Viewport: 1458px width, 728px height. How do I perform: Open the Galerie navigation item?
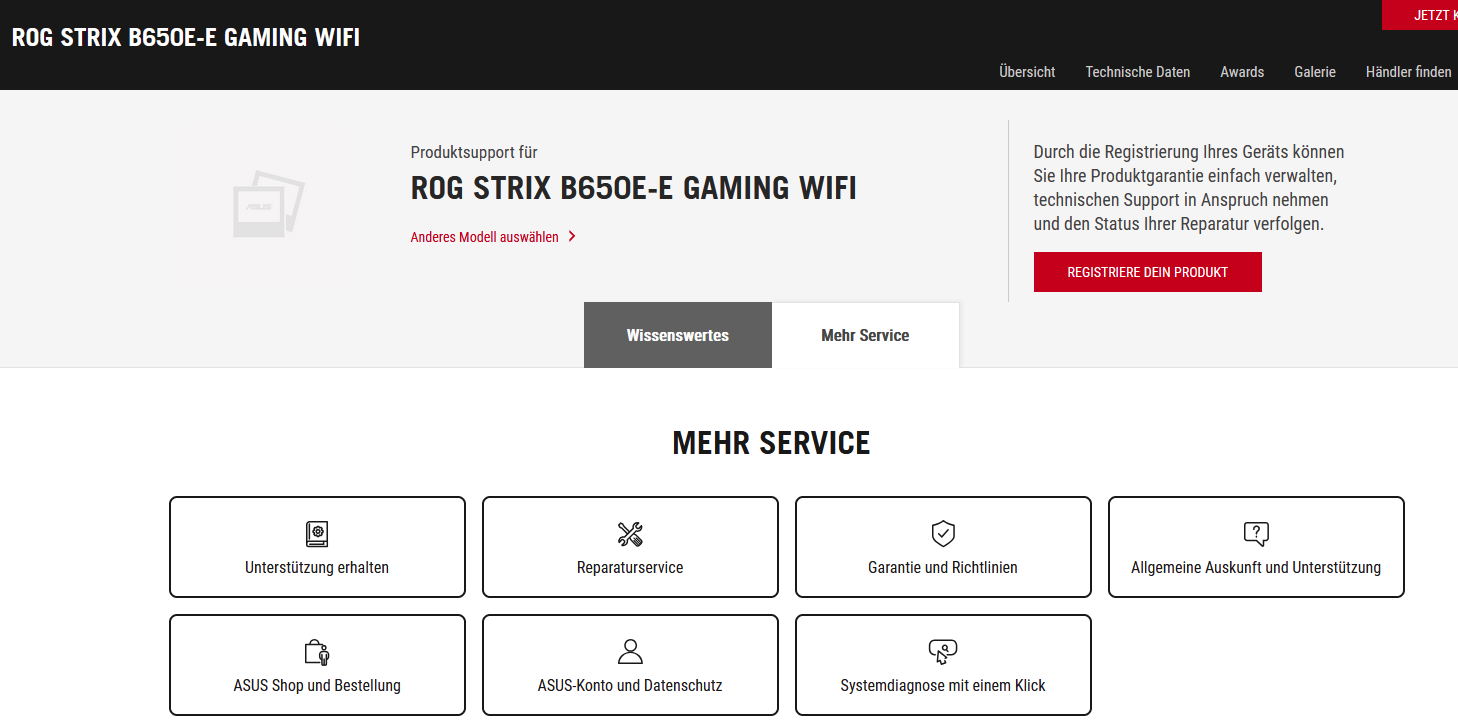[1315, 72]
